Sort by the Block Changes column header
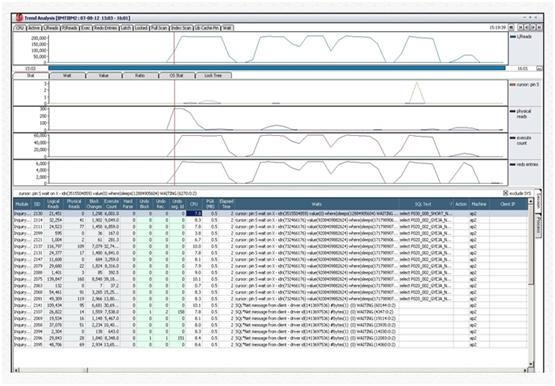 (94, 204)
